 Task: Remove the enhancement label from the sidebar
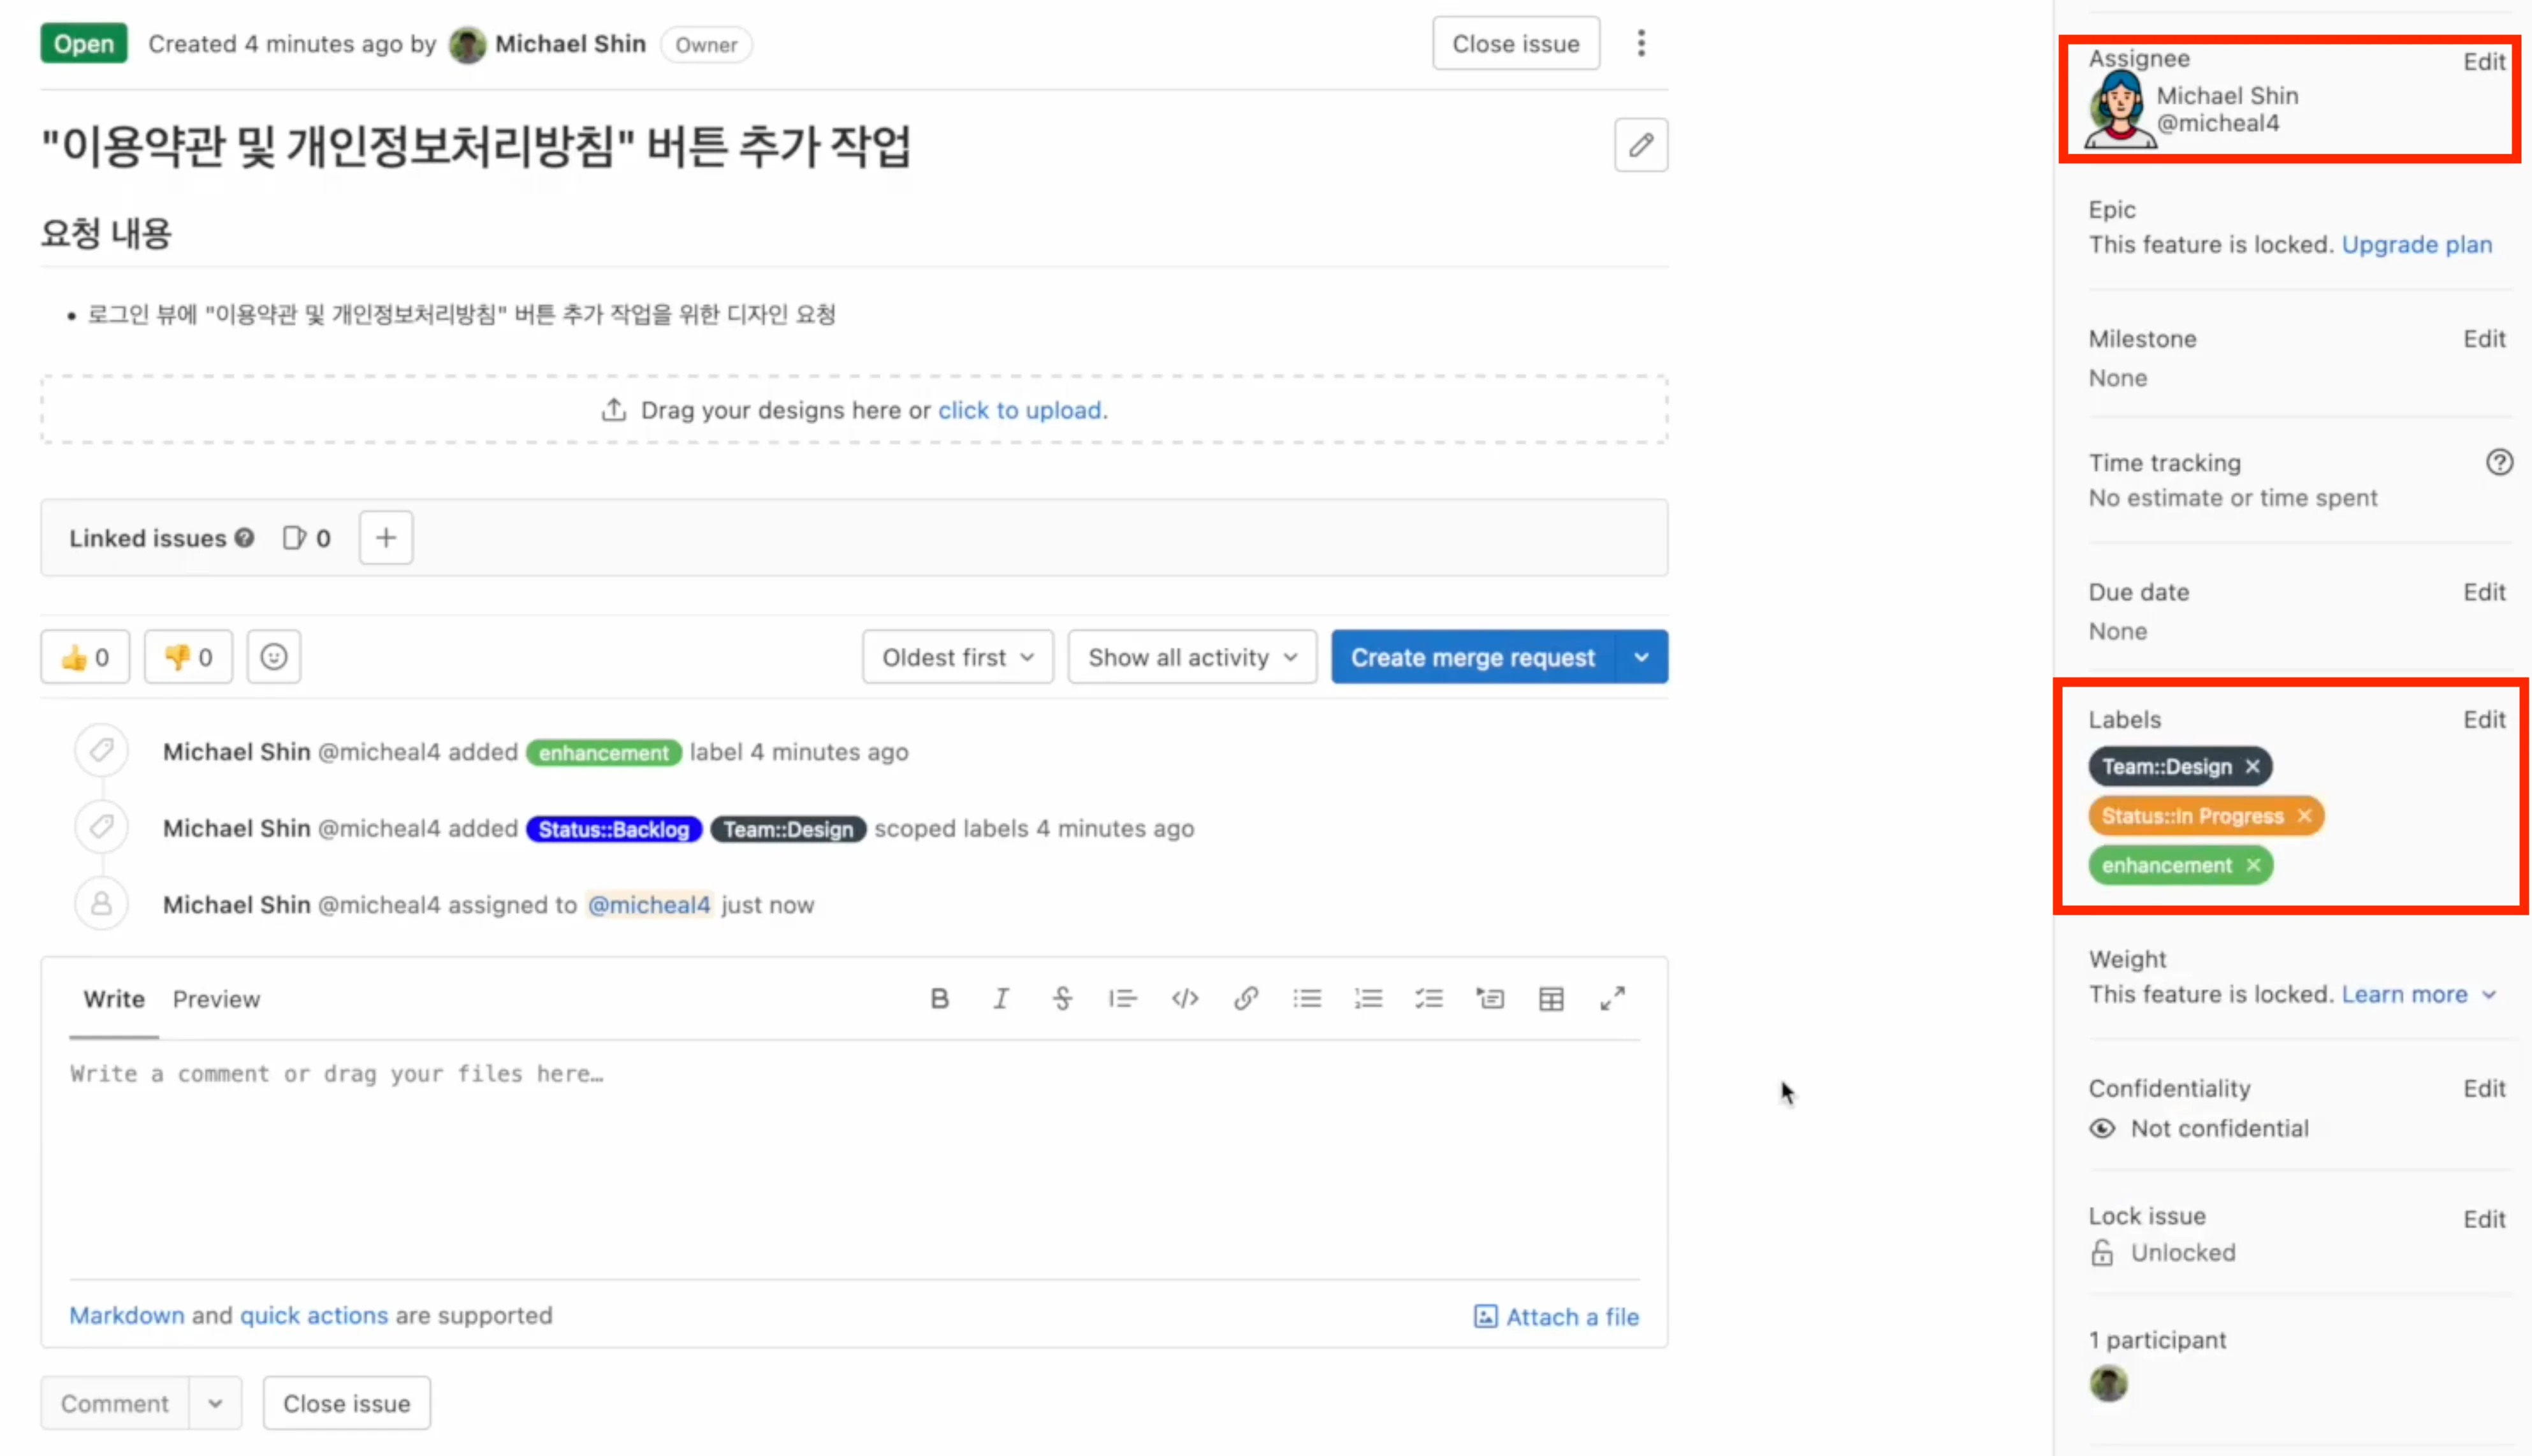pos(2253,865)
